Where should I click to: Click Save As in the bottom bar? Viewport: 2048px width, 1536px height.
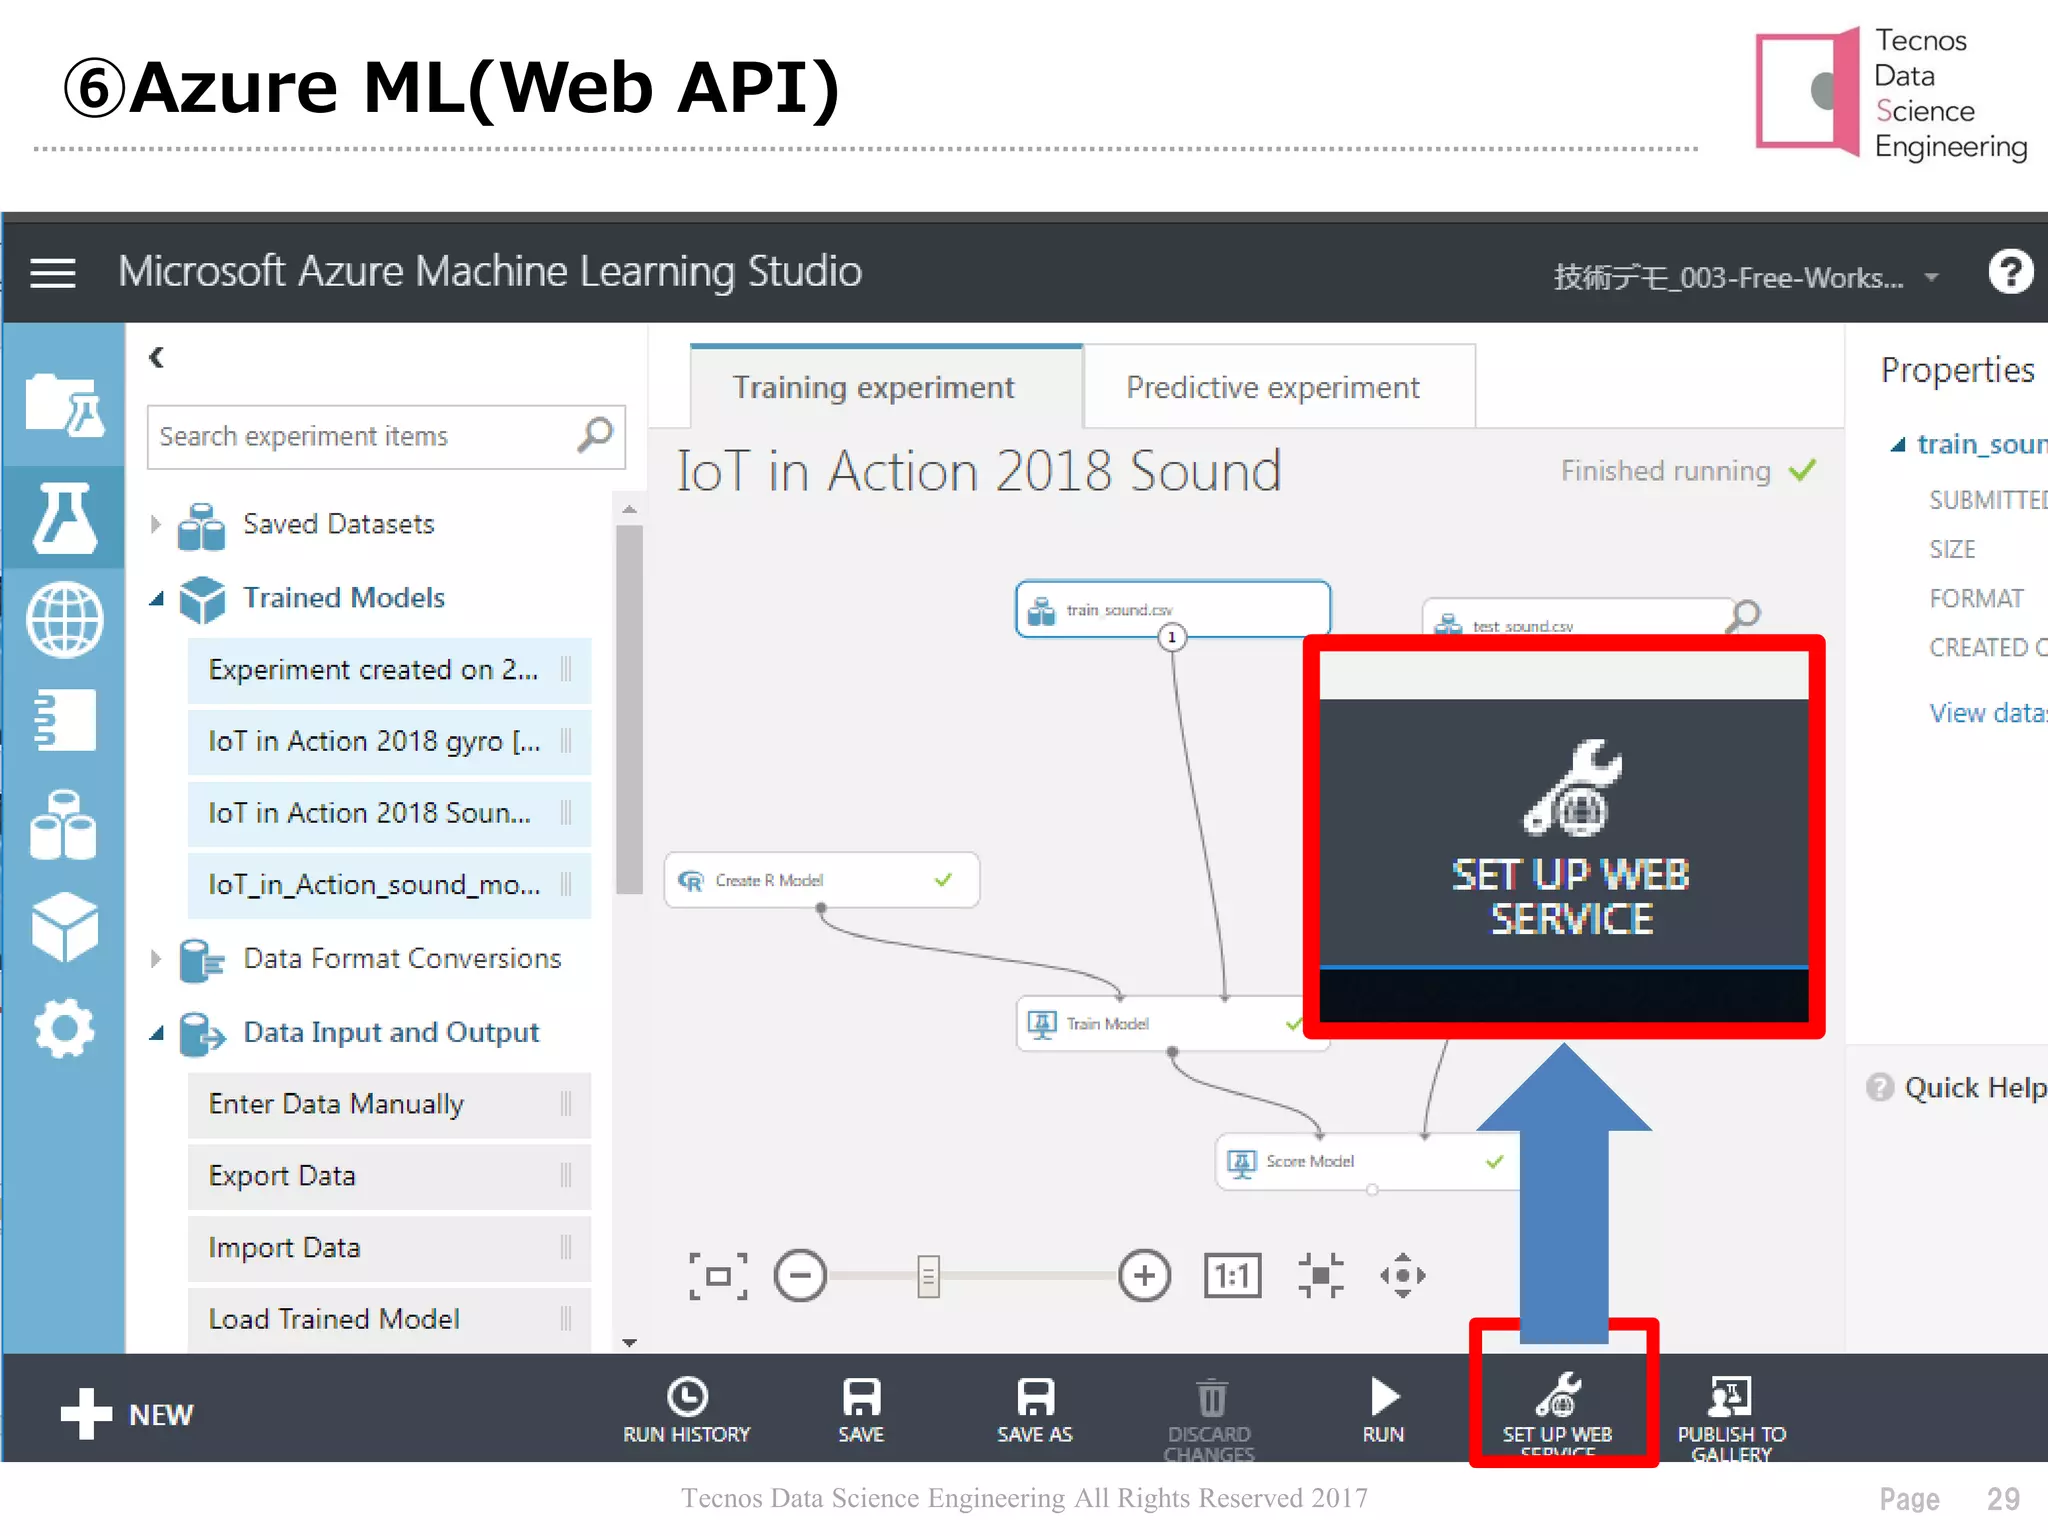point(1035,1410)
